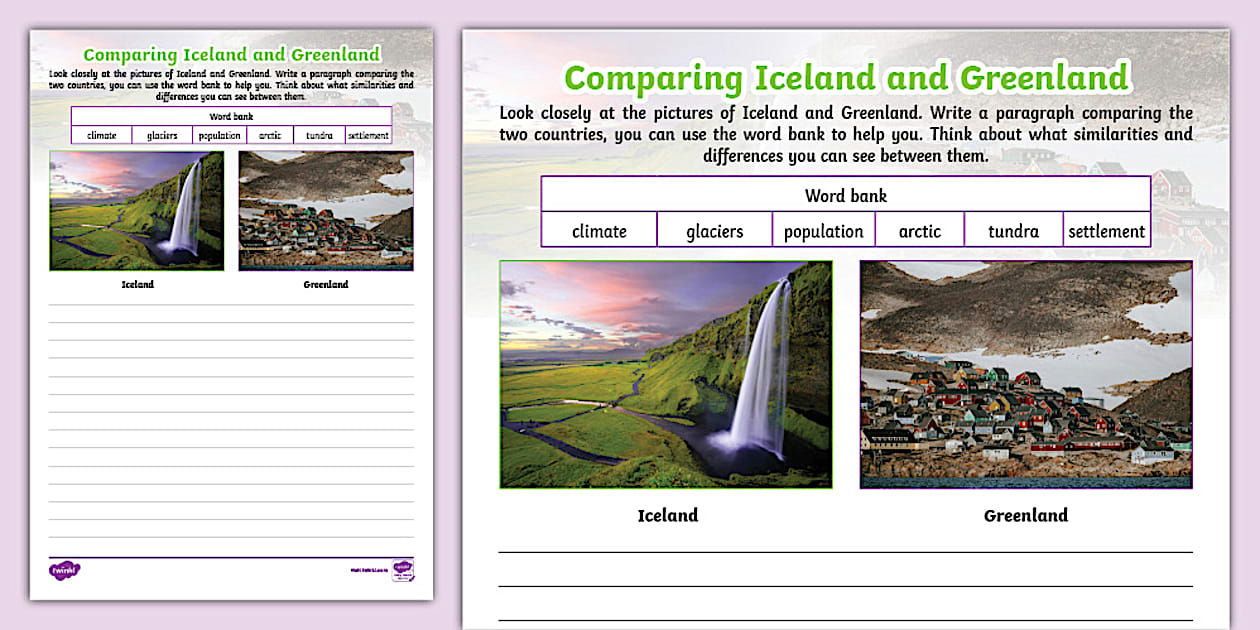This screenshot has height=630, width=1260.
Task: Click the Greenland settlement photograph
Action: click(1026, 374)
